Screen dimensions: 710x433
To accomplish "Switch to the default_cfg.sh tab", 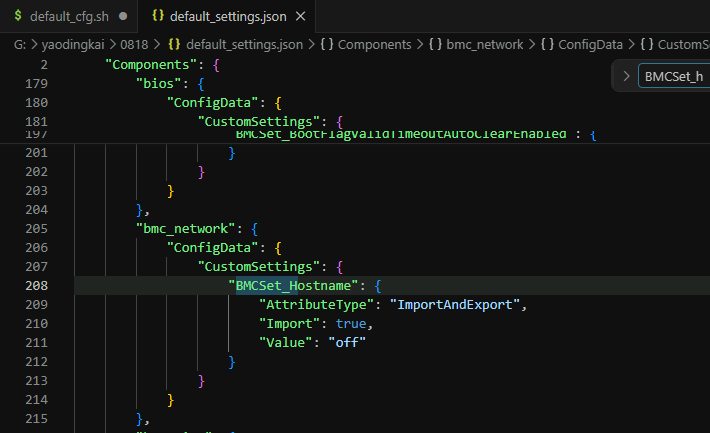I will click(69, 16).
